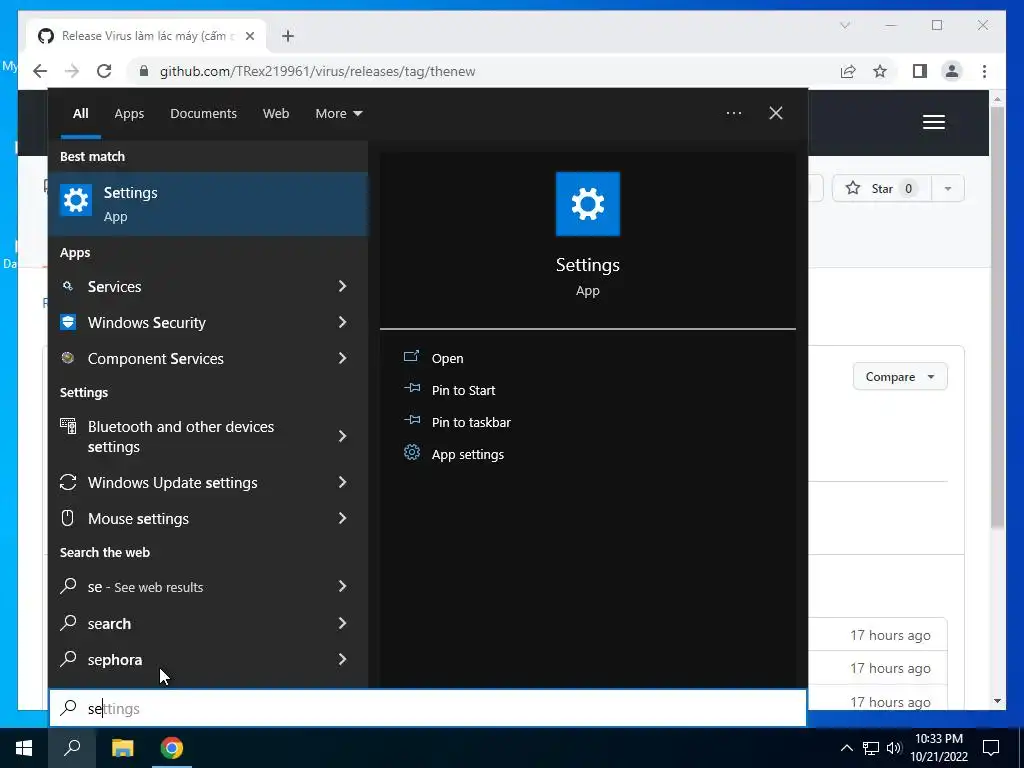This screenshot has height=768, width=1024.
Task: Open Chrome's three-dot menu
Action: point(984,71)
